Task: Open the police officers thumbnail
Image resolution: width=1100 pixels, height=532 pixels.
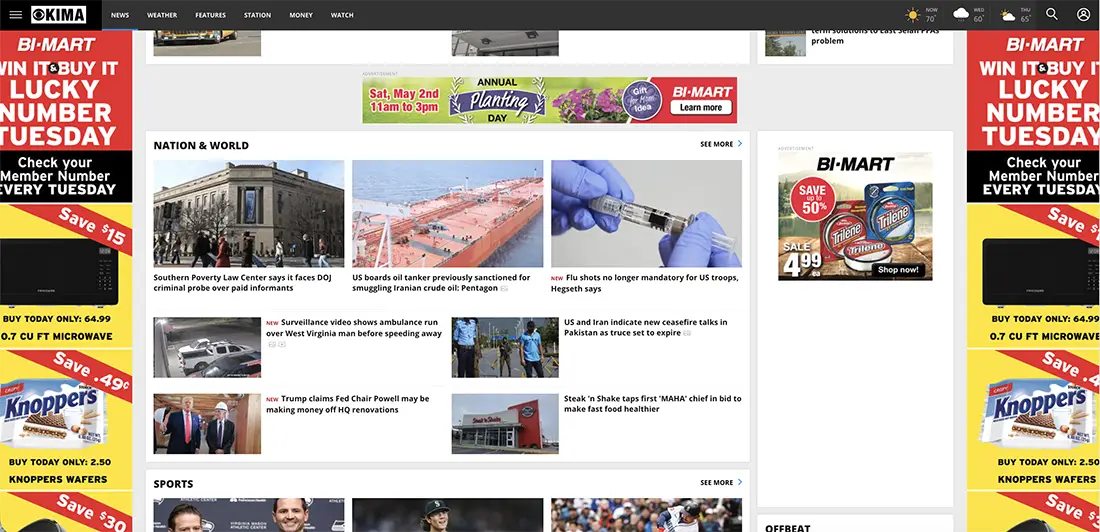Action: point(505,347)
